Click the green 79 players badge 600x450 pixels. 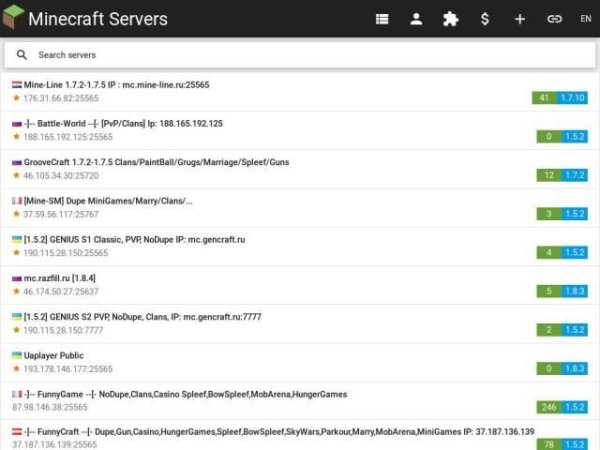tap(549, 444)
